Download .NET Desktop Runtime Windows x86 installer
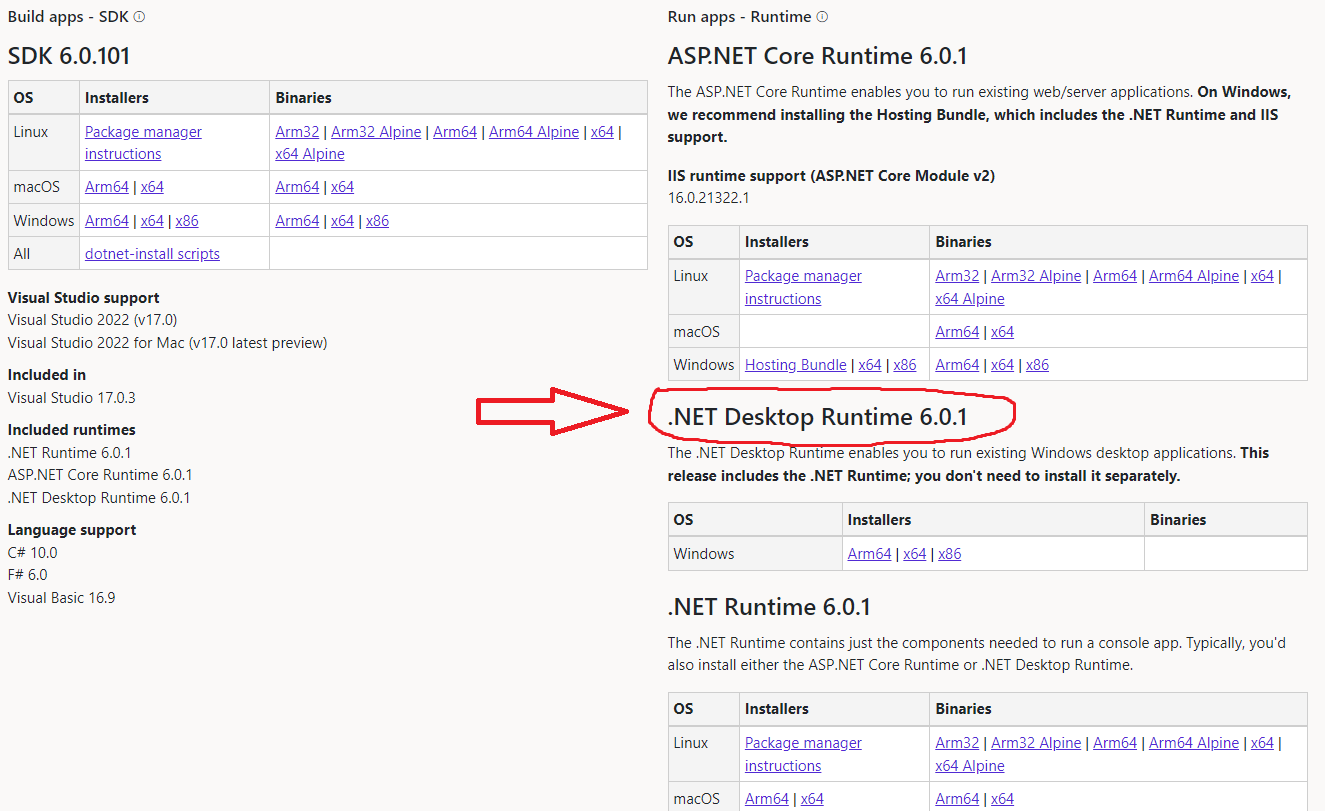The height and width of the screenshot is (811, 1325). (950, 554)
